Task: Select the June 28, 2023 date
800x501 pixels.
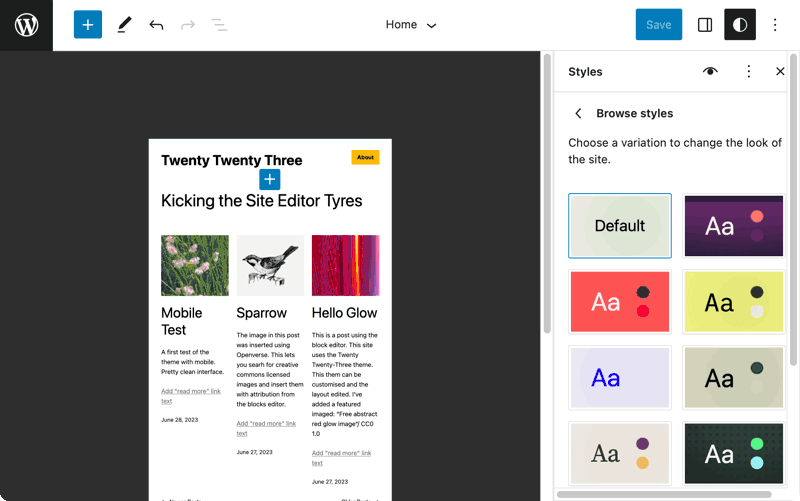Action: coord(180,420)
